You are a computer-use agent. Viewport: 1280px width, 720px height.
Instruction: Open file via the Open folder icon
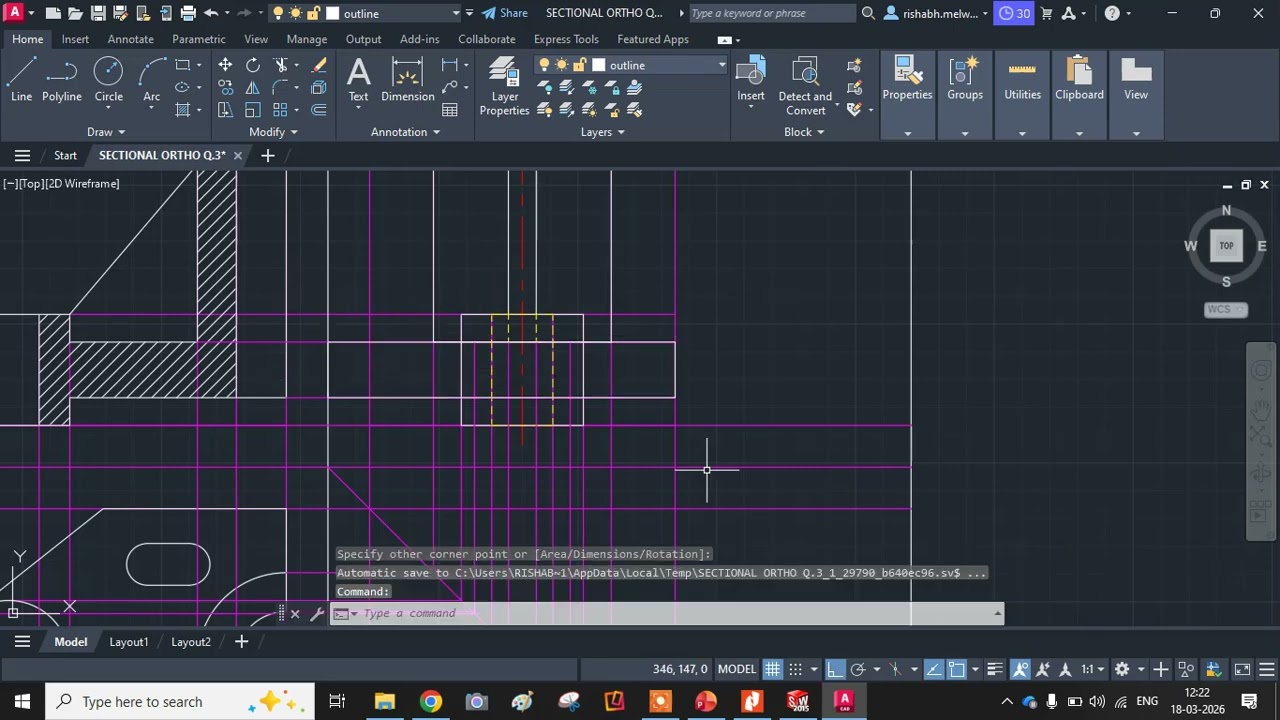(x=76, y=13)
